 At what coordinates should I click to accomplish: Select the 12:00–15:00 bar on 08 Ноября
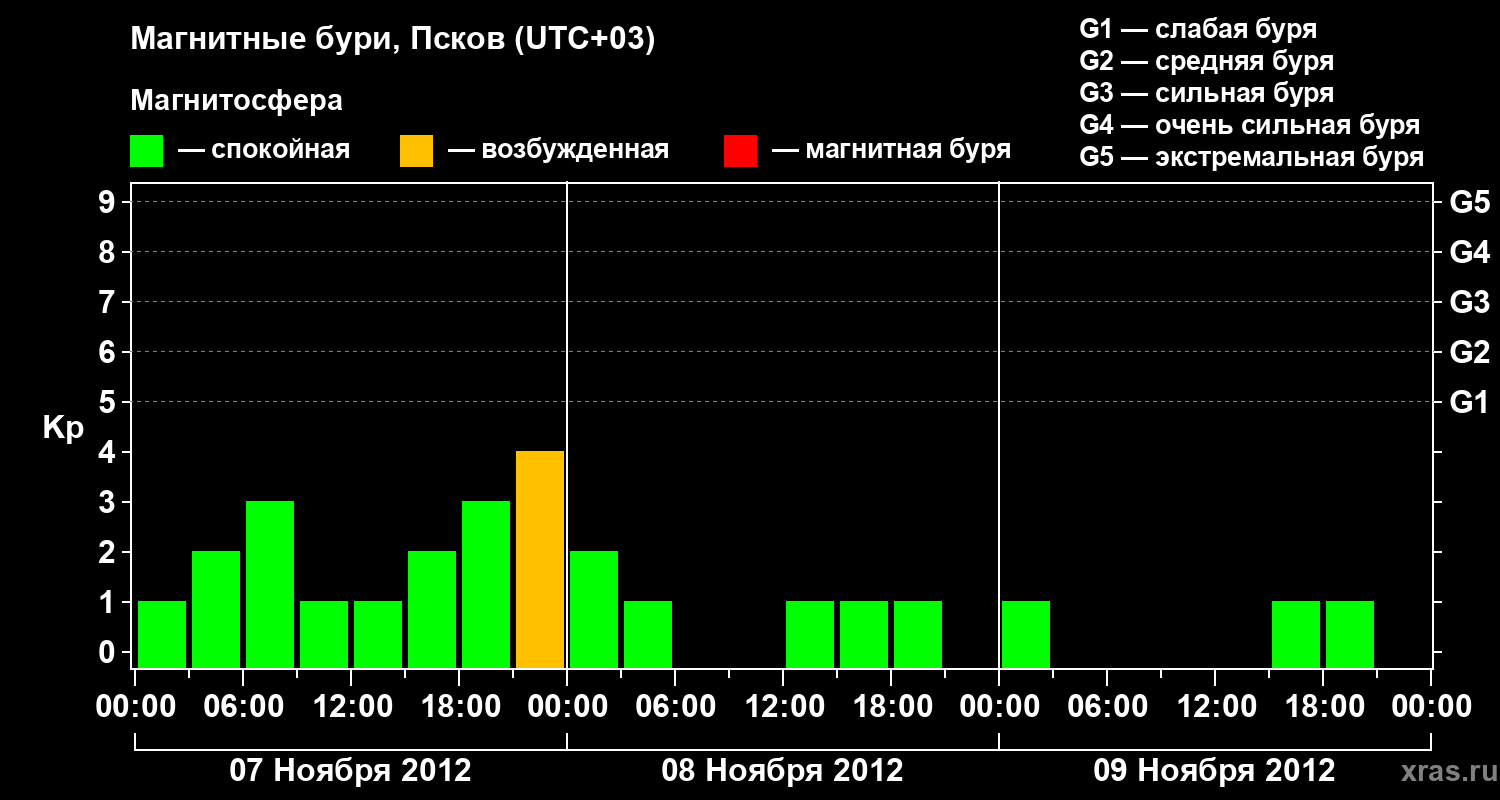tap(810, 635)
